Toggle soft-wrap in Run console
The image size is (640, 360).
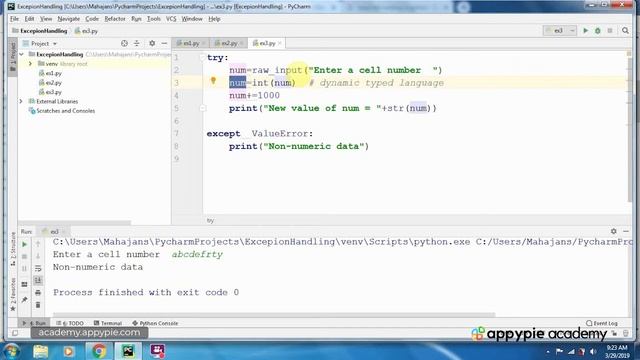click(38, 269)
